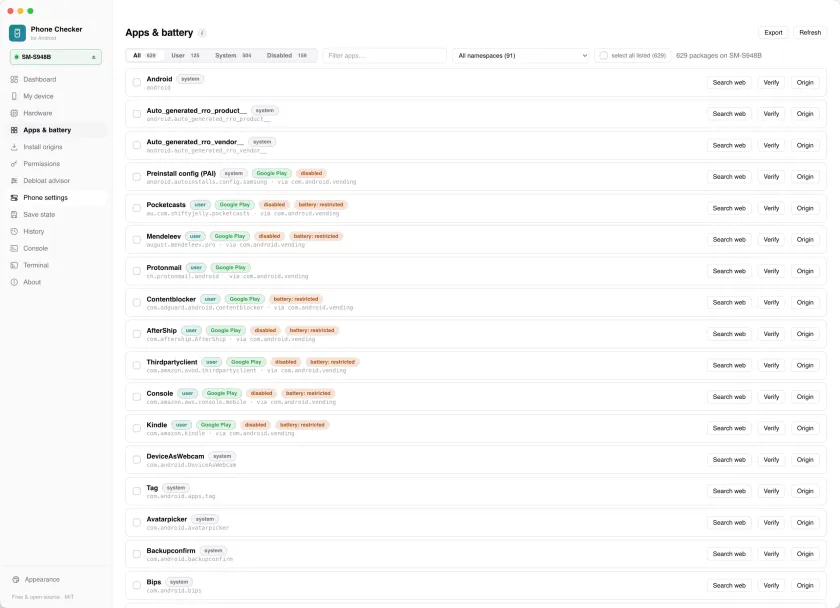Click the com.amazon.kindle package name

(x=176, y=433)
